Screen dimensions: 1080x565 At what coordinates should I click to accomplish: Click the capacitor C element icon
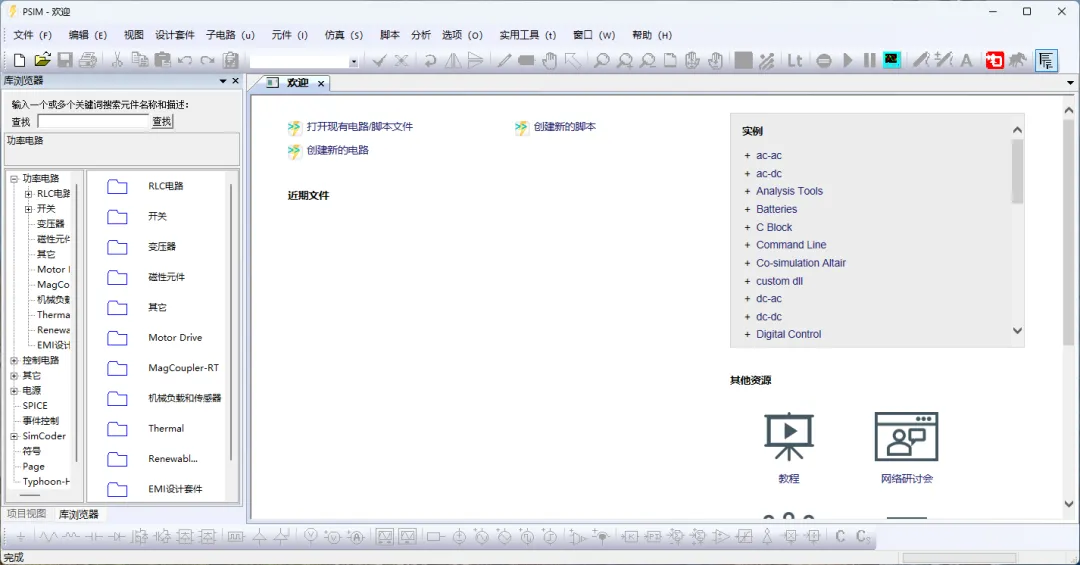840,536
